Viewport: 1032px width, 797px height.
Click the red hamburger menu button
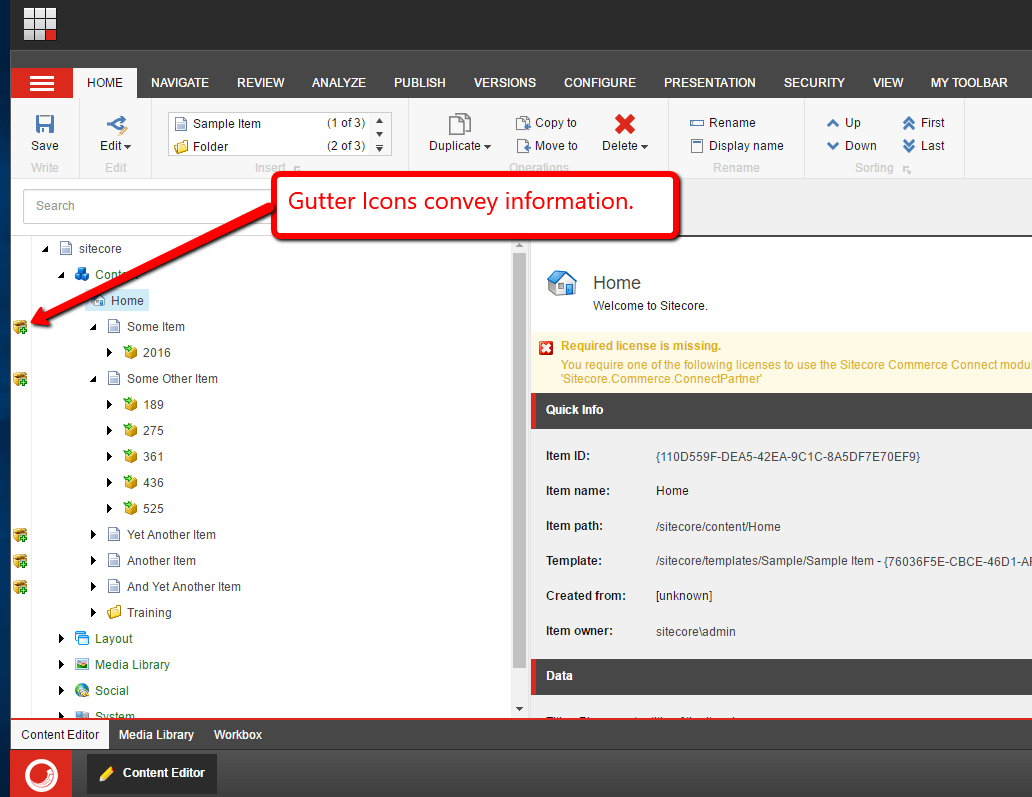[42, 83]
